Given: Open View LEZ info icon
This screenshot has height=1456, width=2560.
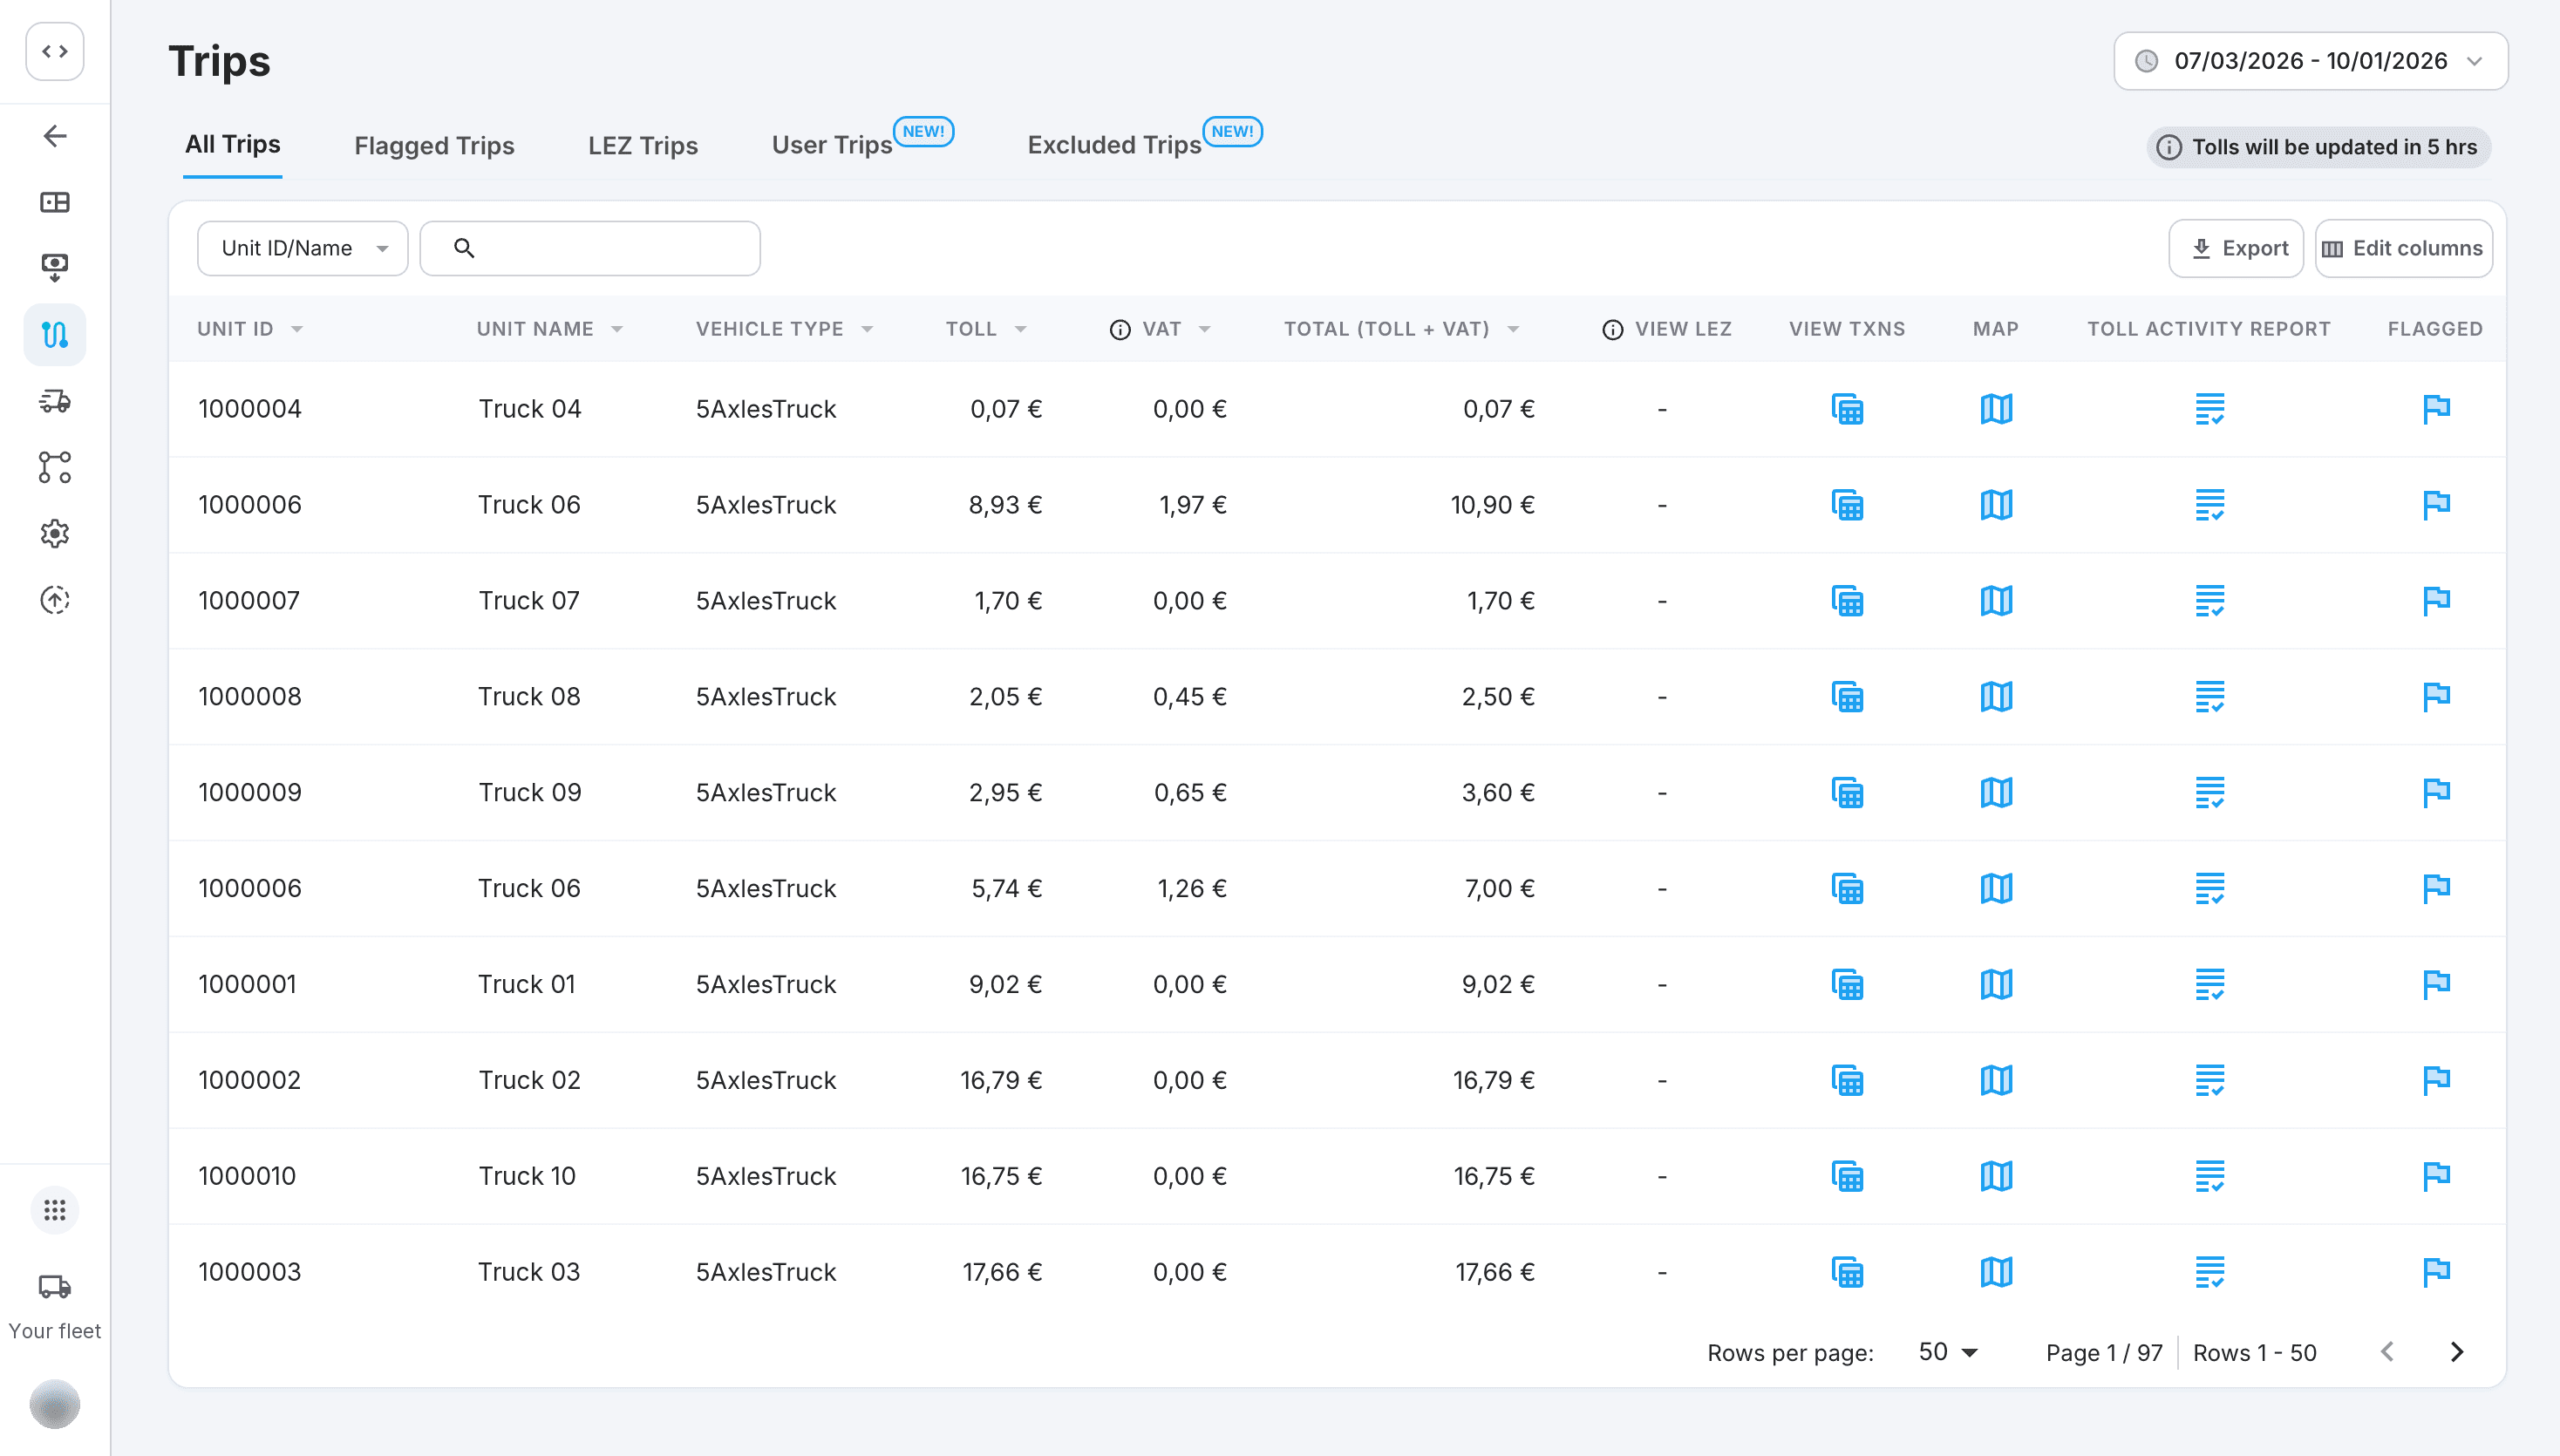Looking at the screenshot, I should [x=1612, y=330].
